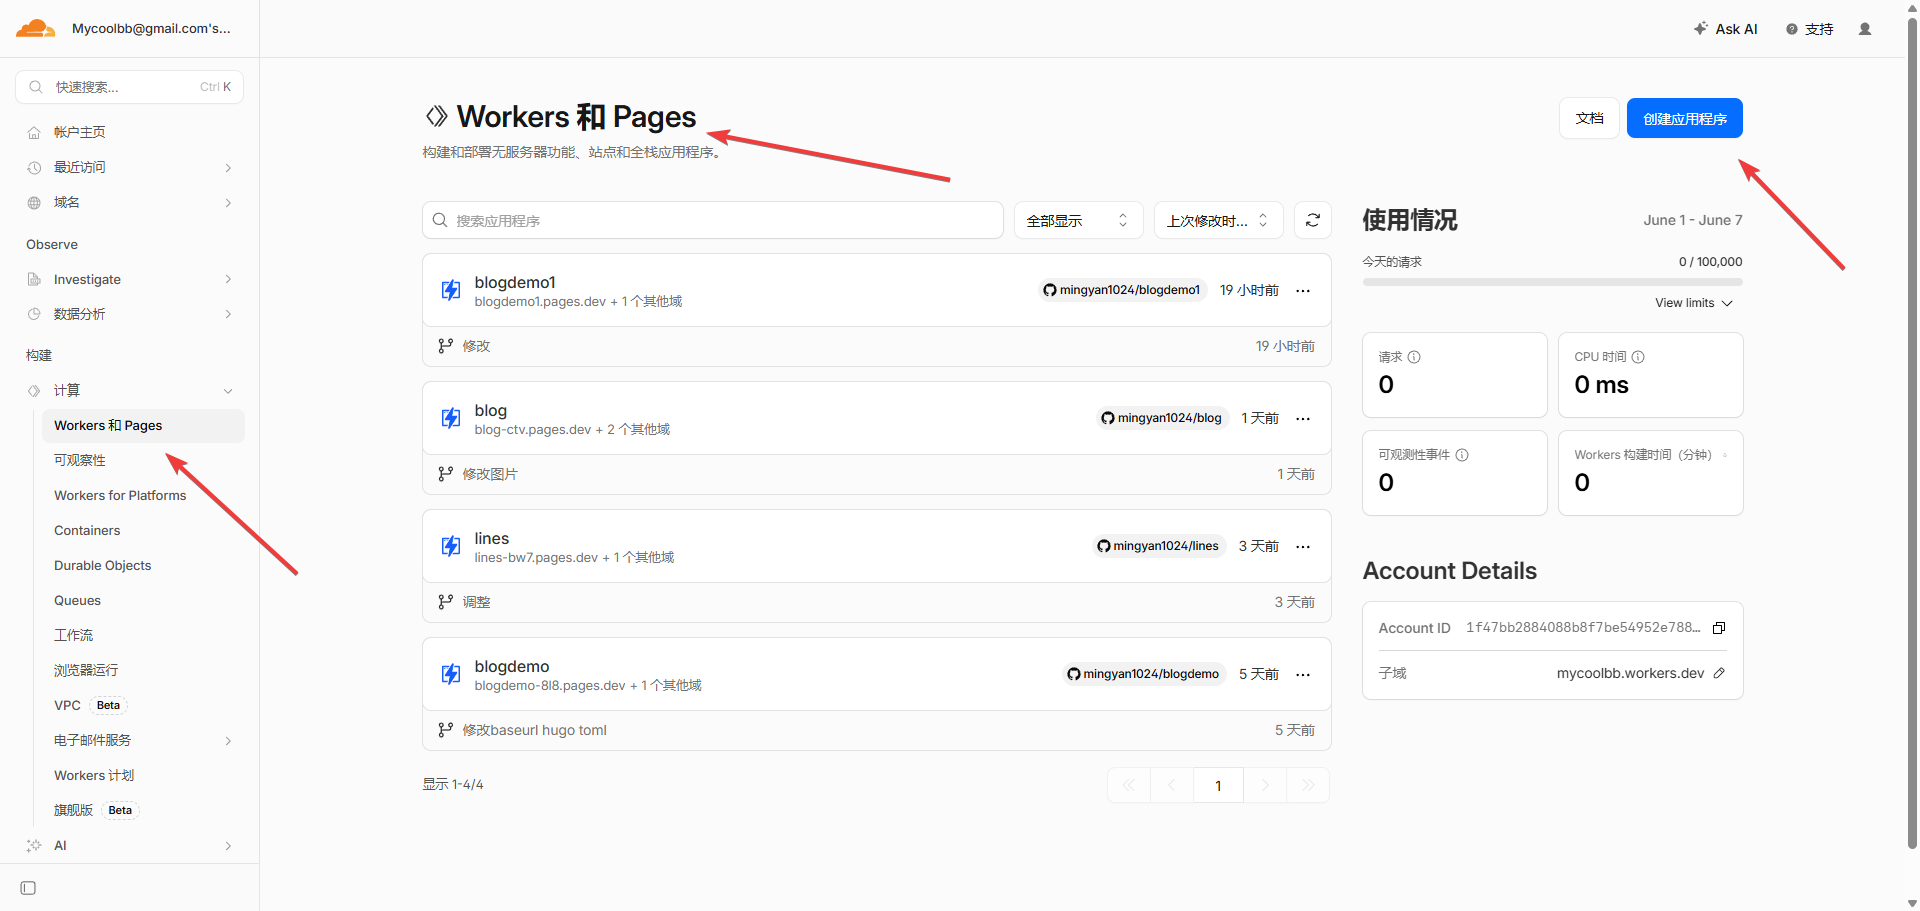
Task: Open the mingyan1024/blogdemo GitHub repo link
Action: 1144,674
